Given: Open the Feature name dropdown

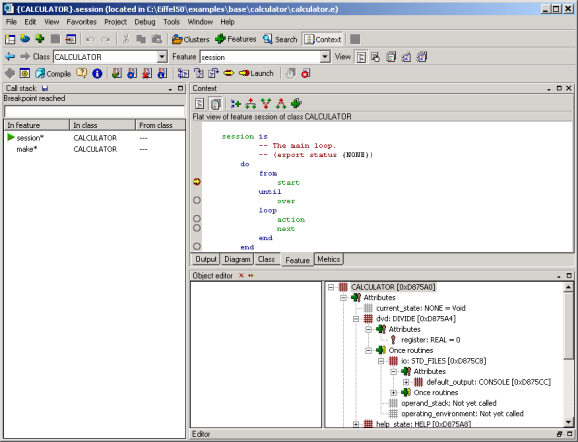Looking at the screenshot, I should (324, 57).
